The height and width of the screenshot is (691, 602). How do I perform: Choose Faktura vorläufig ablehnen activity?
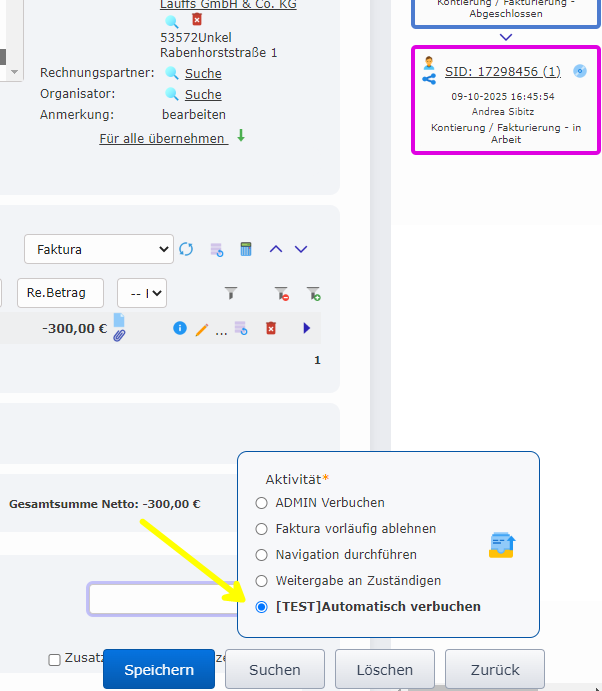[262, 529]
